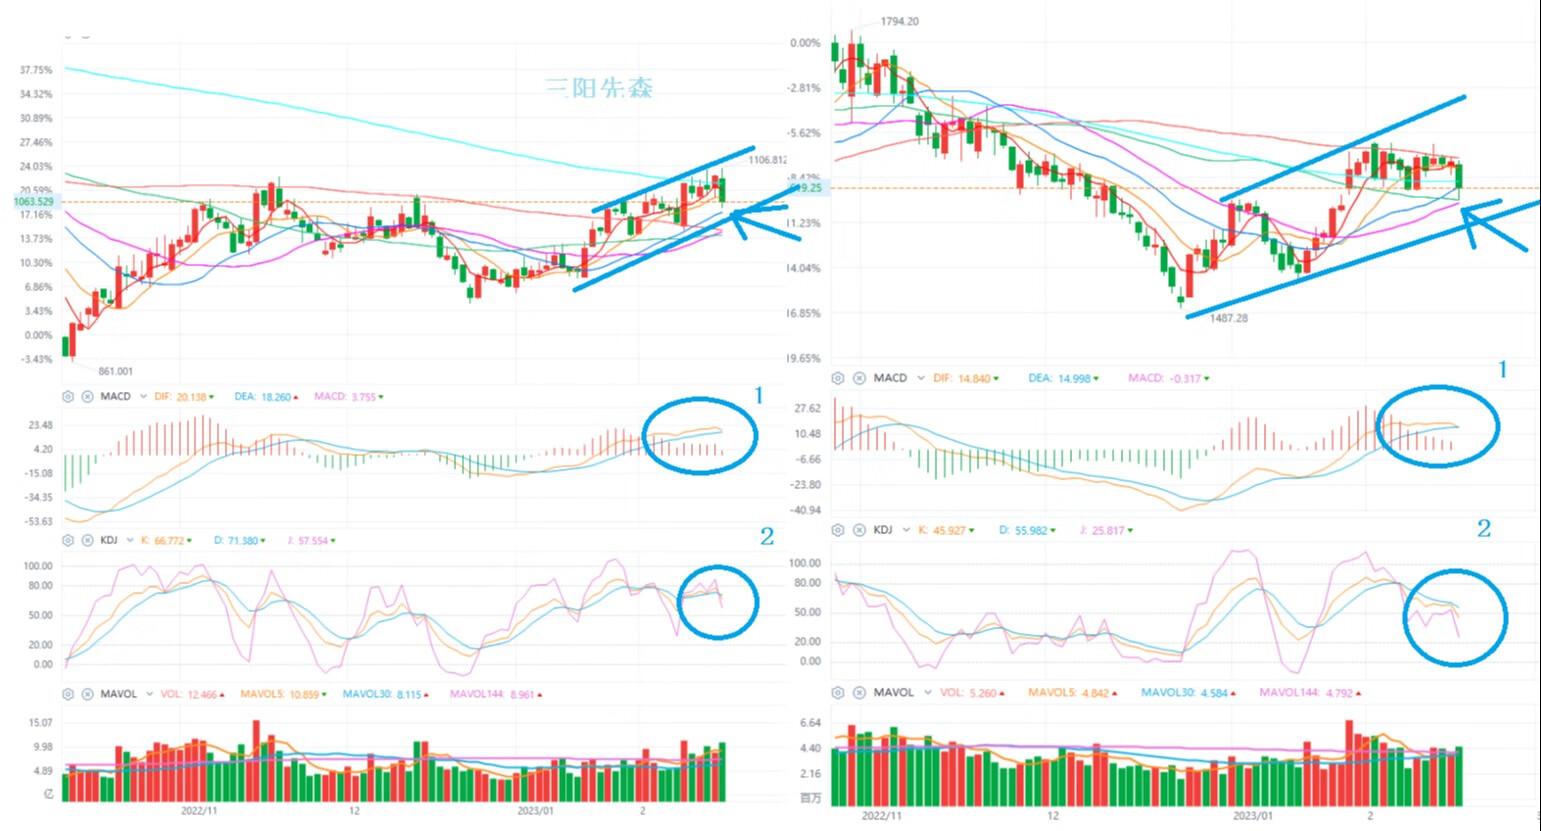Click the green 1063.529 current price tag
Image resolution: width=1541 pixels, height=831 pixels.
33,202
